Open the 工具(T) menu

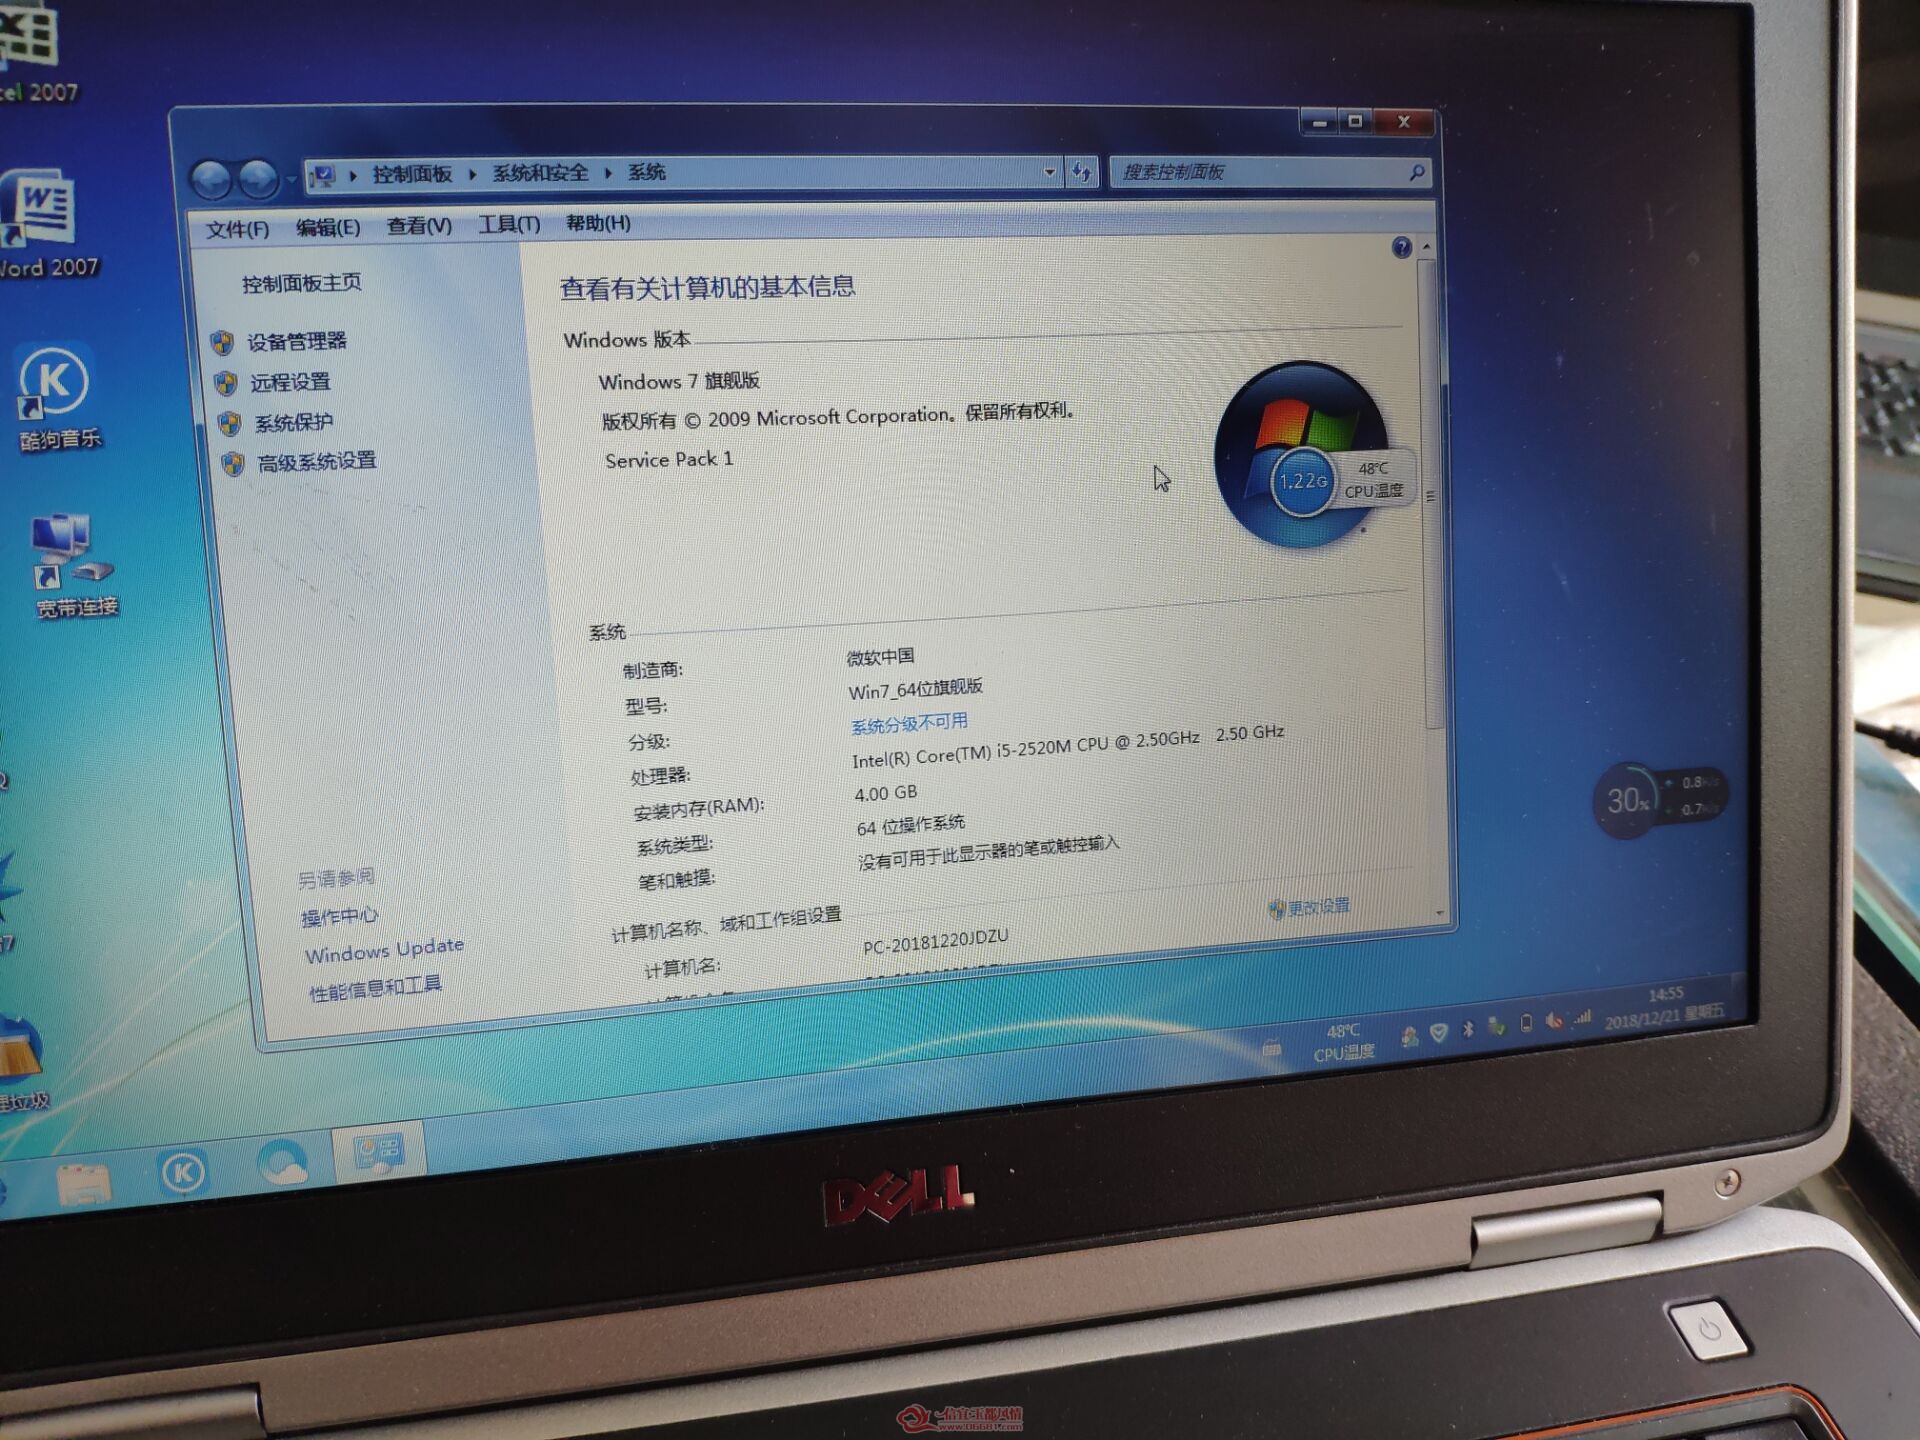tap(508, 224)
